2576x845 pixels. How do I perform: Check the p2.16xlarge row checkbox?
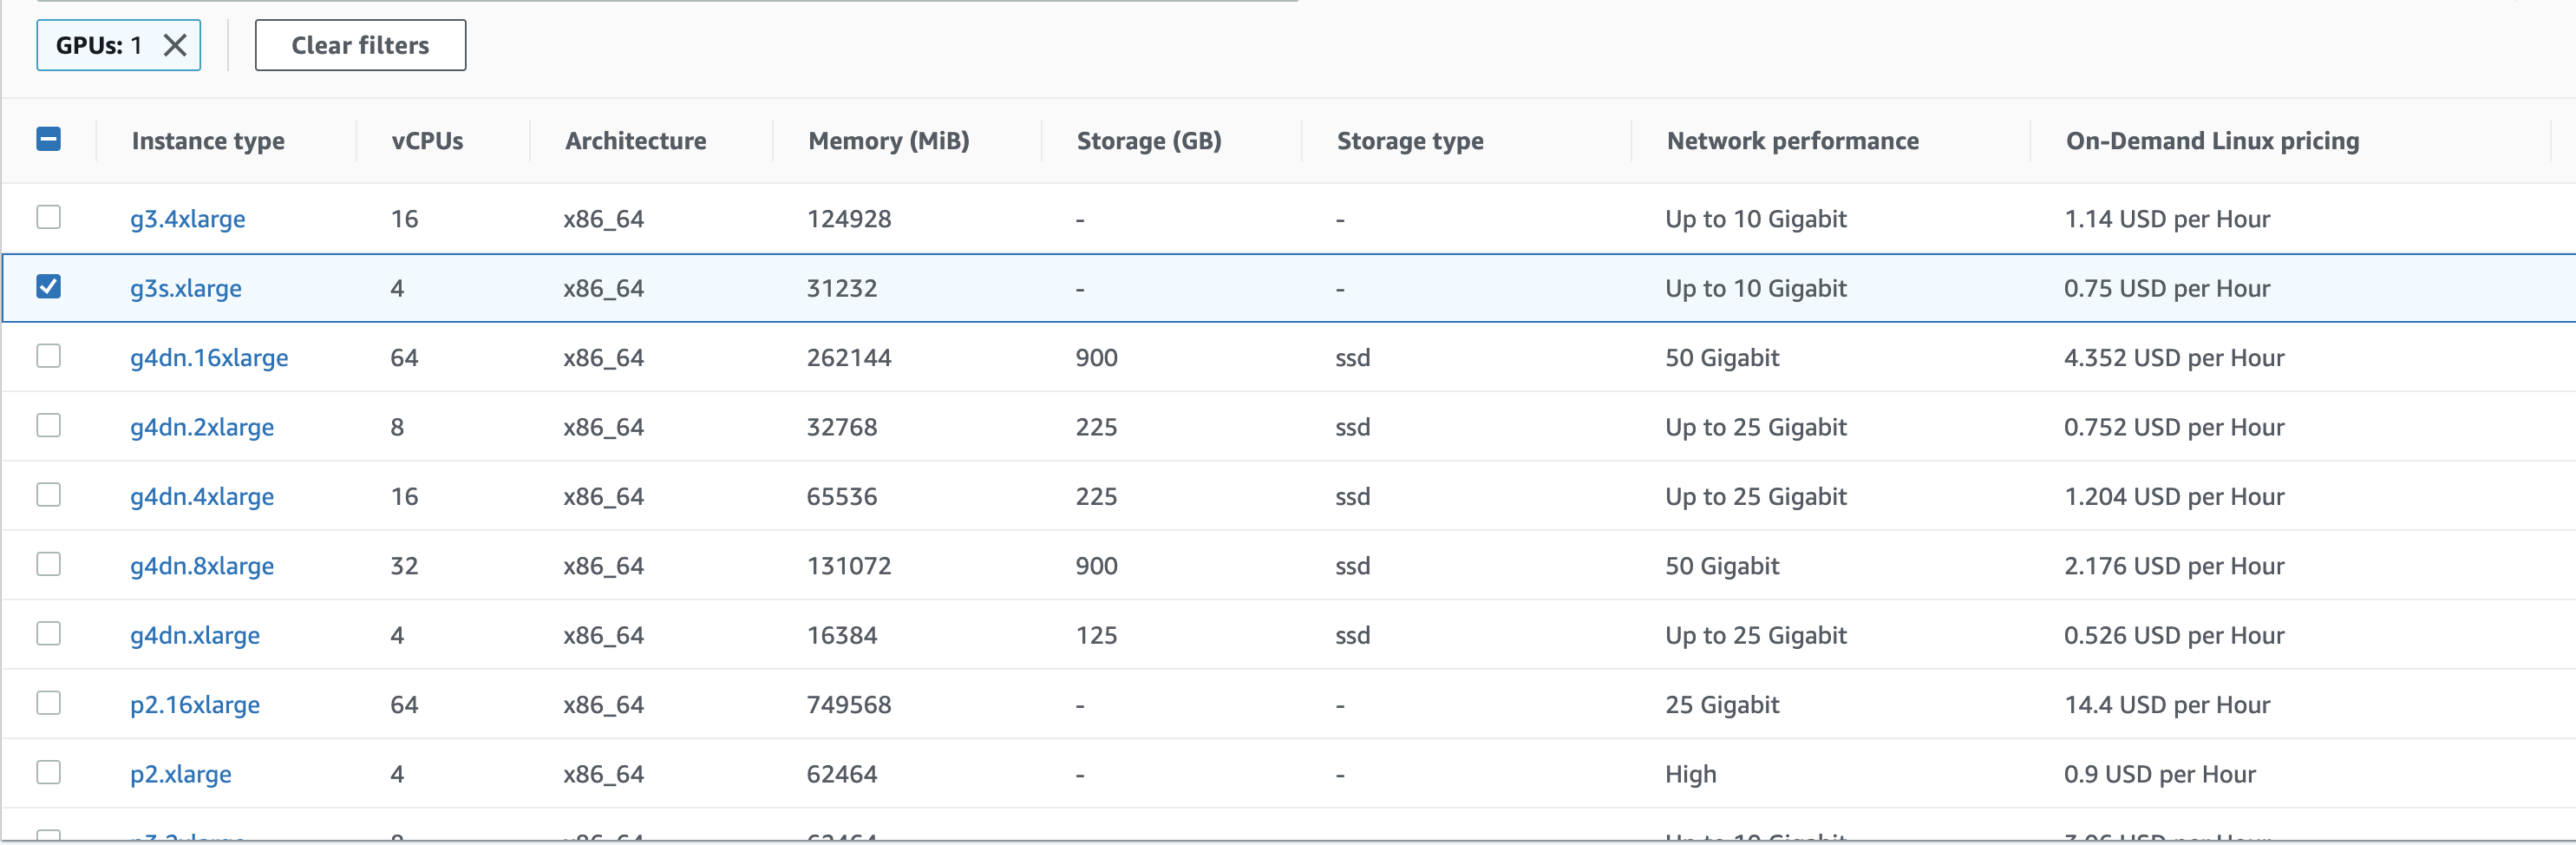[x=49, y=703]
